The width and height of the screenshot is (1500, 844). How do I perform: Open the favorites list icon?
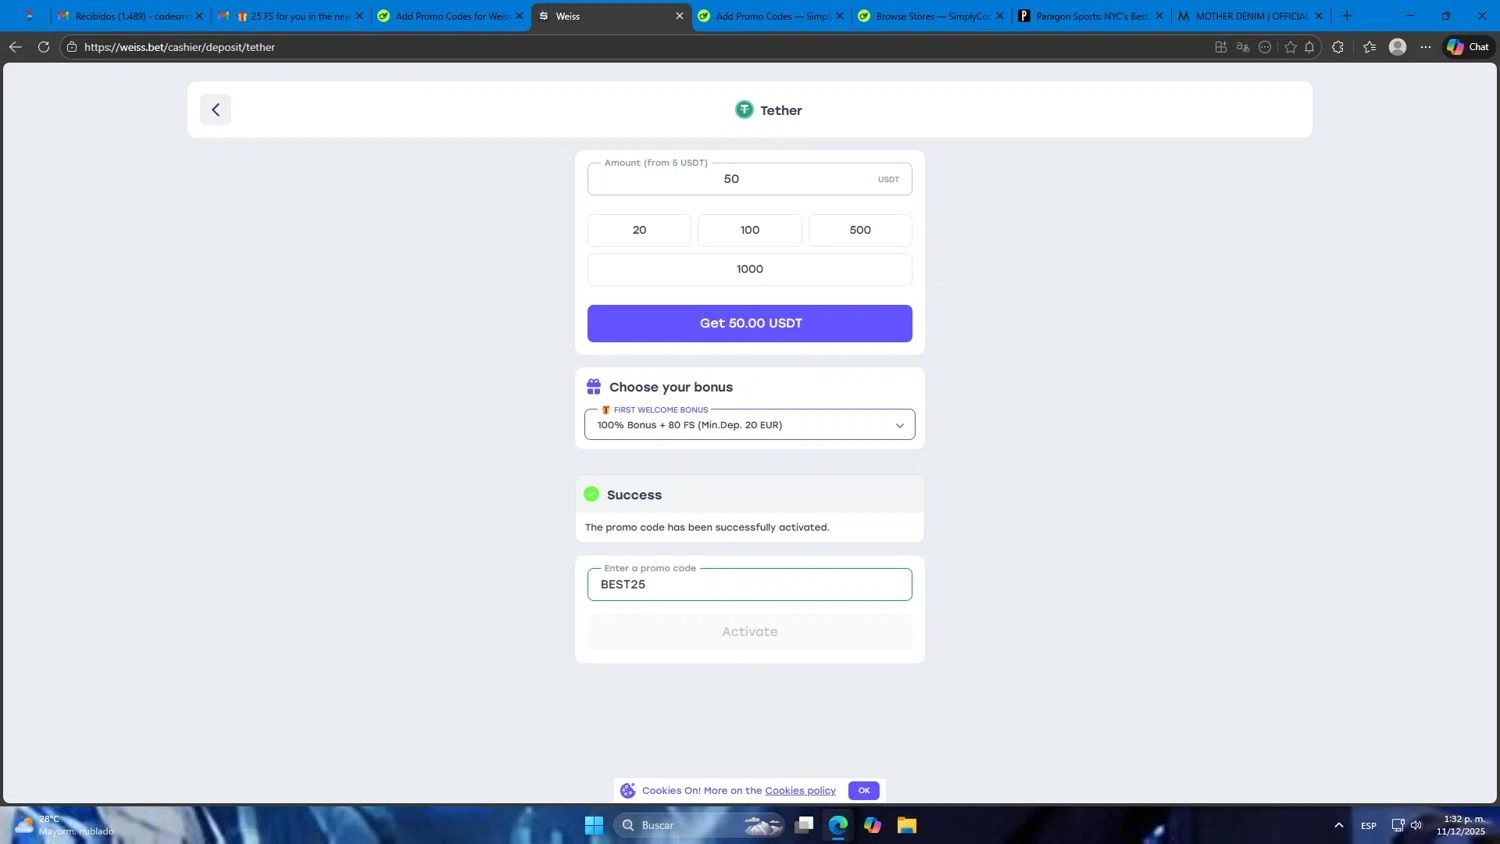tap(1369, 47)
